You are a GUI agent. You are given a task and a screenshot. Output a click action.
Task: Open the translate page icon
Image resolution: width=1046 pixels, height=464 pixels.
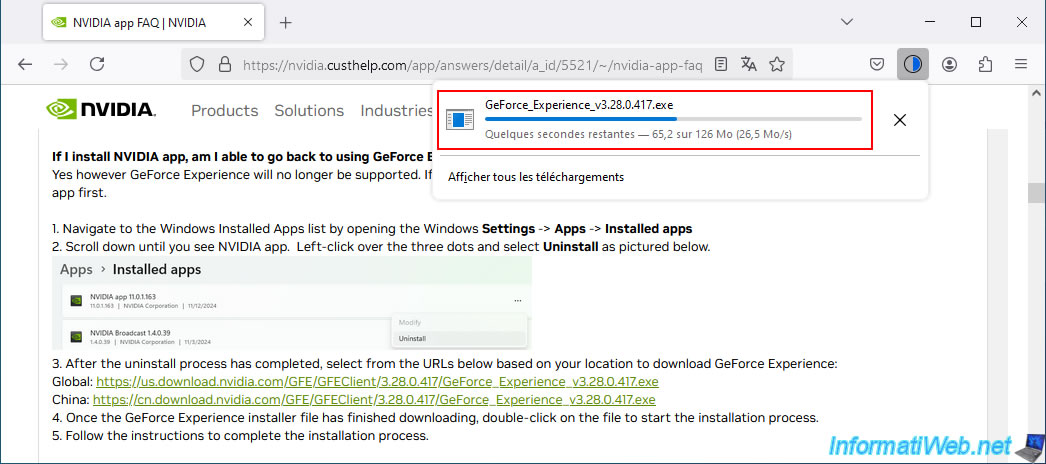[x=748, y=65]
